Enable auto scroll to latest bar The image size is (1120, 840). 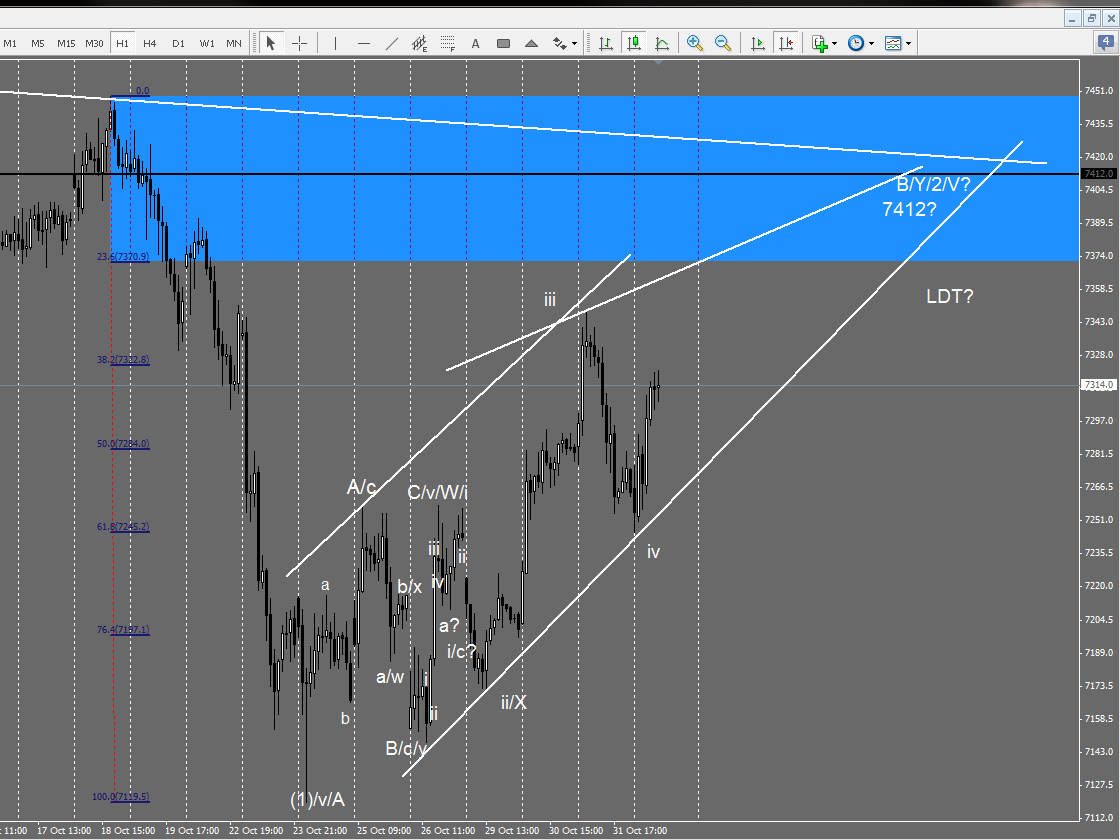755,43
